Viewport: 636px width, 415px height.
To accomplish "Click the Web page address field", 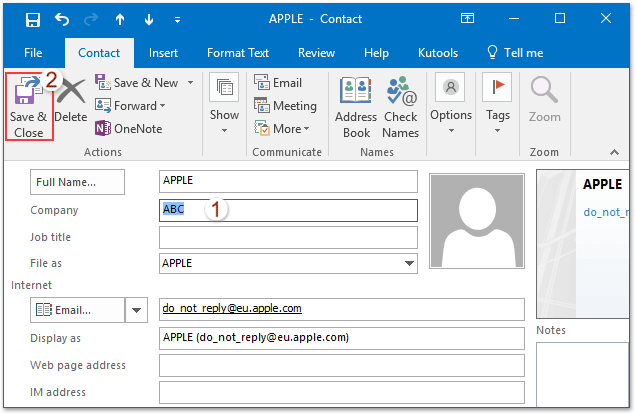I will 342,365.
